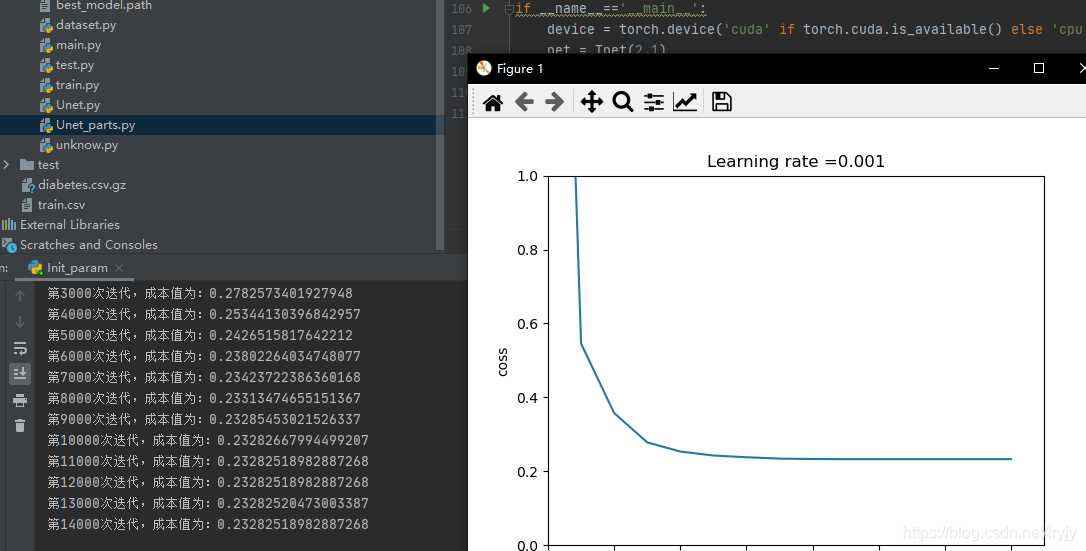Click the scroll up arrow in run console
Screen dimensions: 1086x551
click(20, 296)
